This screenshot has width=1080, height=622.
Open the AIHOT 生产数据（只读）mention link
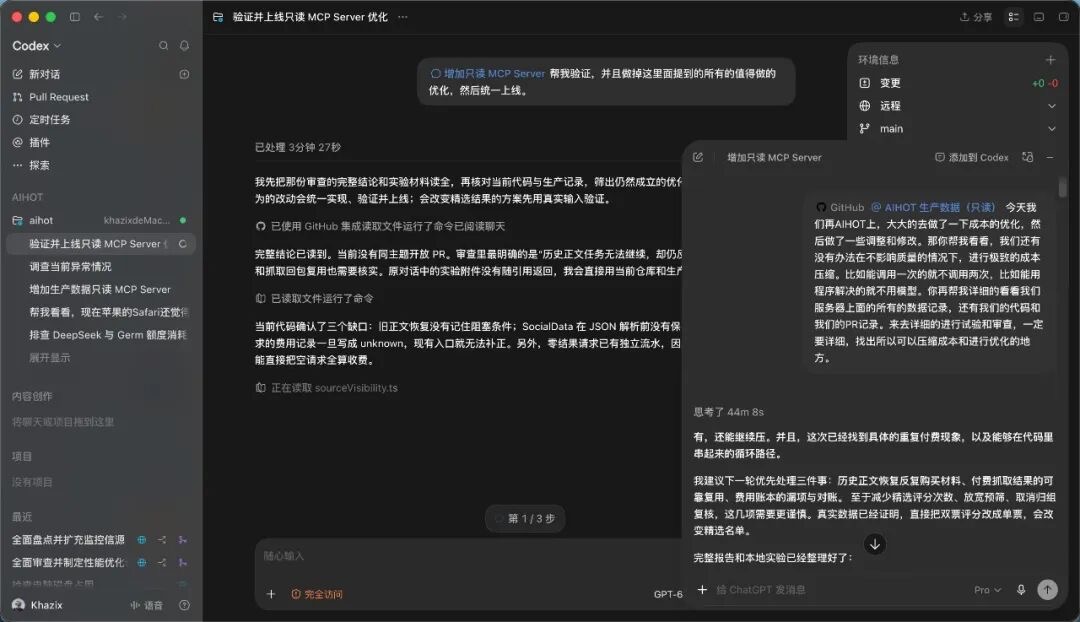933,207
